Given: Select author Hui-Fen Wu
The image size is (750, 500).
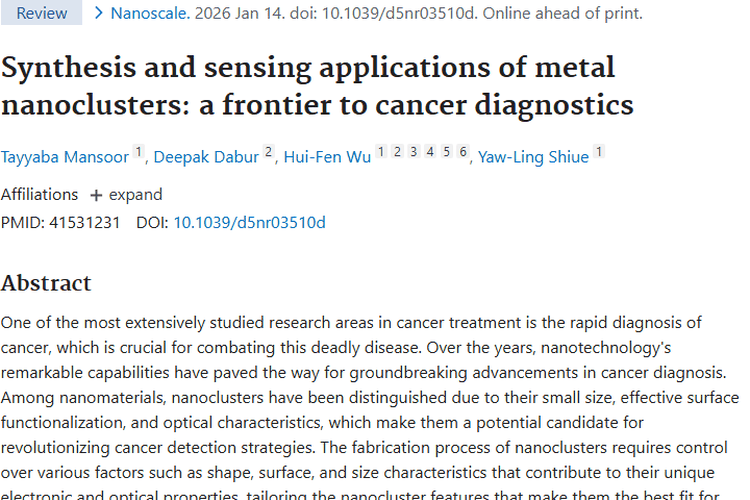Looking at the screenshot, I should coord(327,157).
